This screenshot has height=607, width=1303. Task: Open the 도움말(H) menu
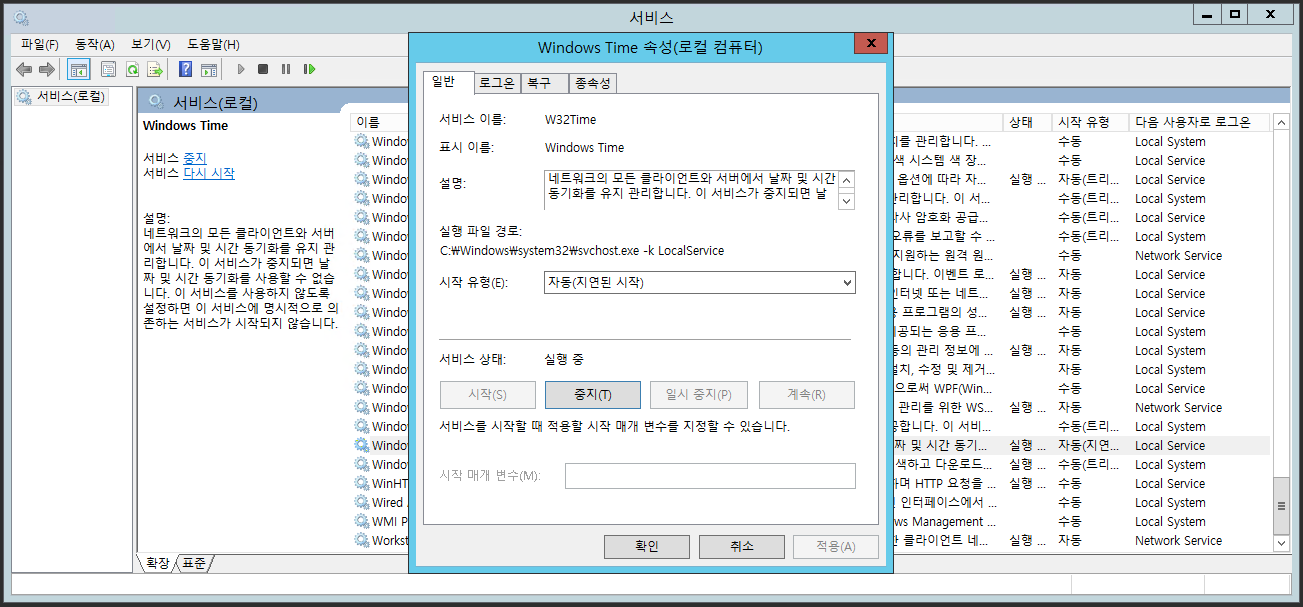point(213,45)
